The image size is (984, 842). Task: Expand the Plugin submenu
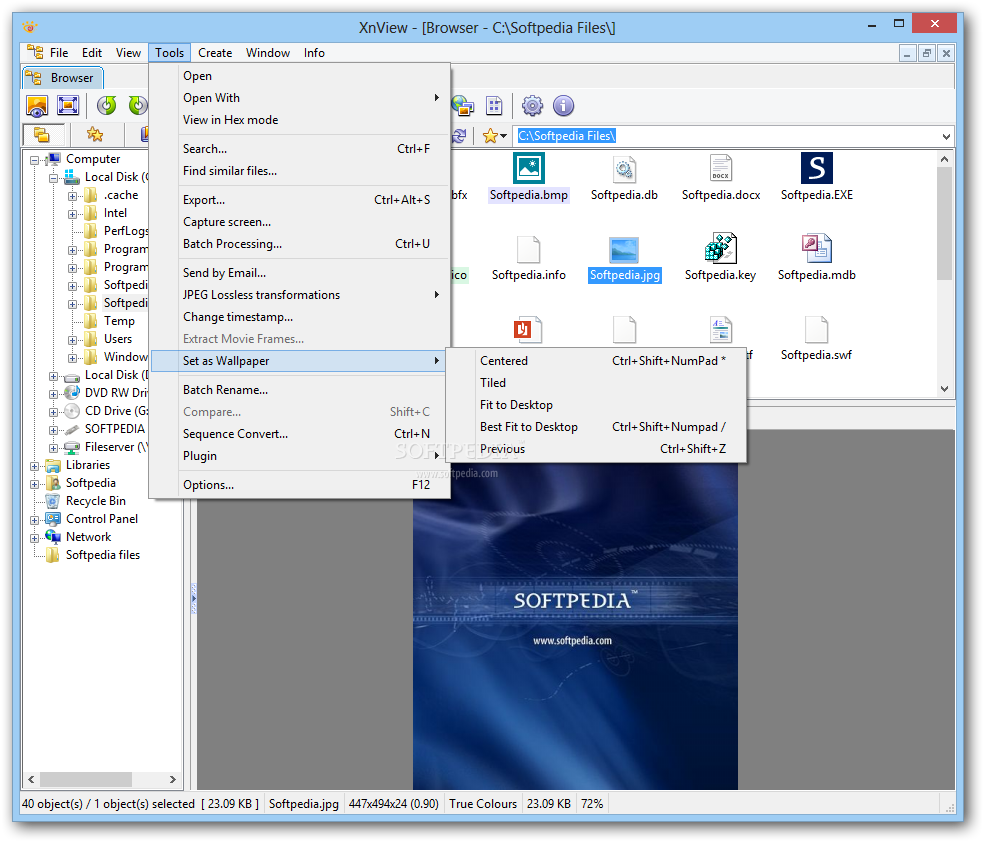[x=299, y=456]
